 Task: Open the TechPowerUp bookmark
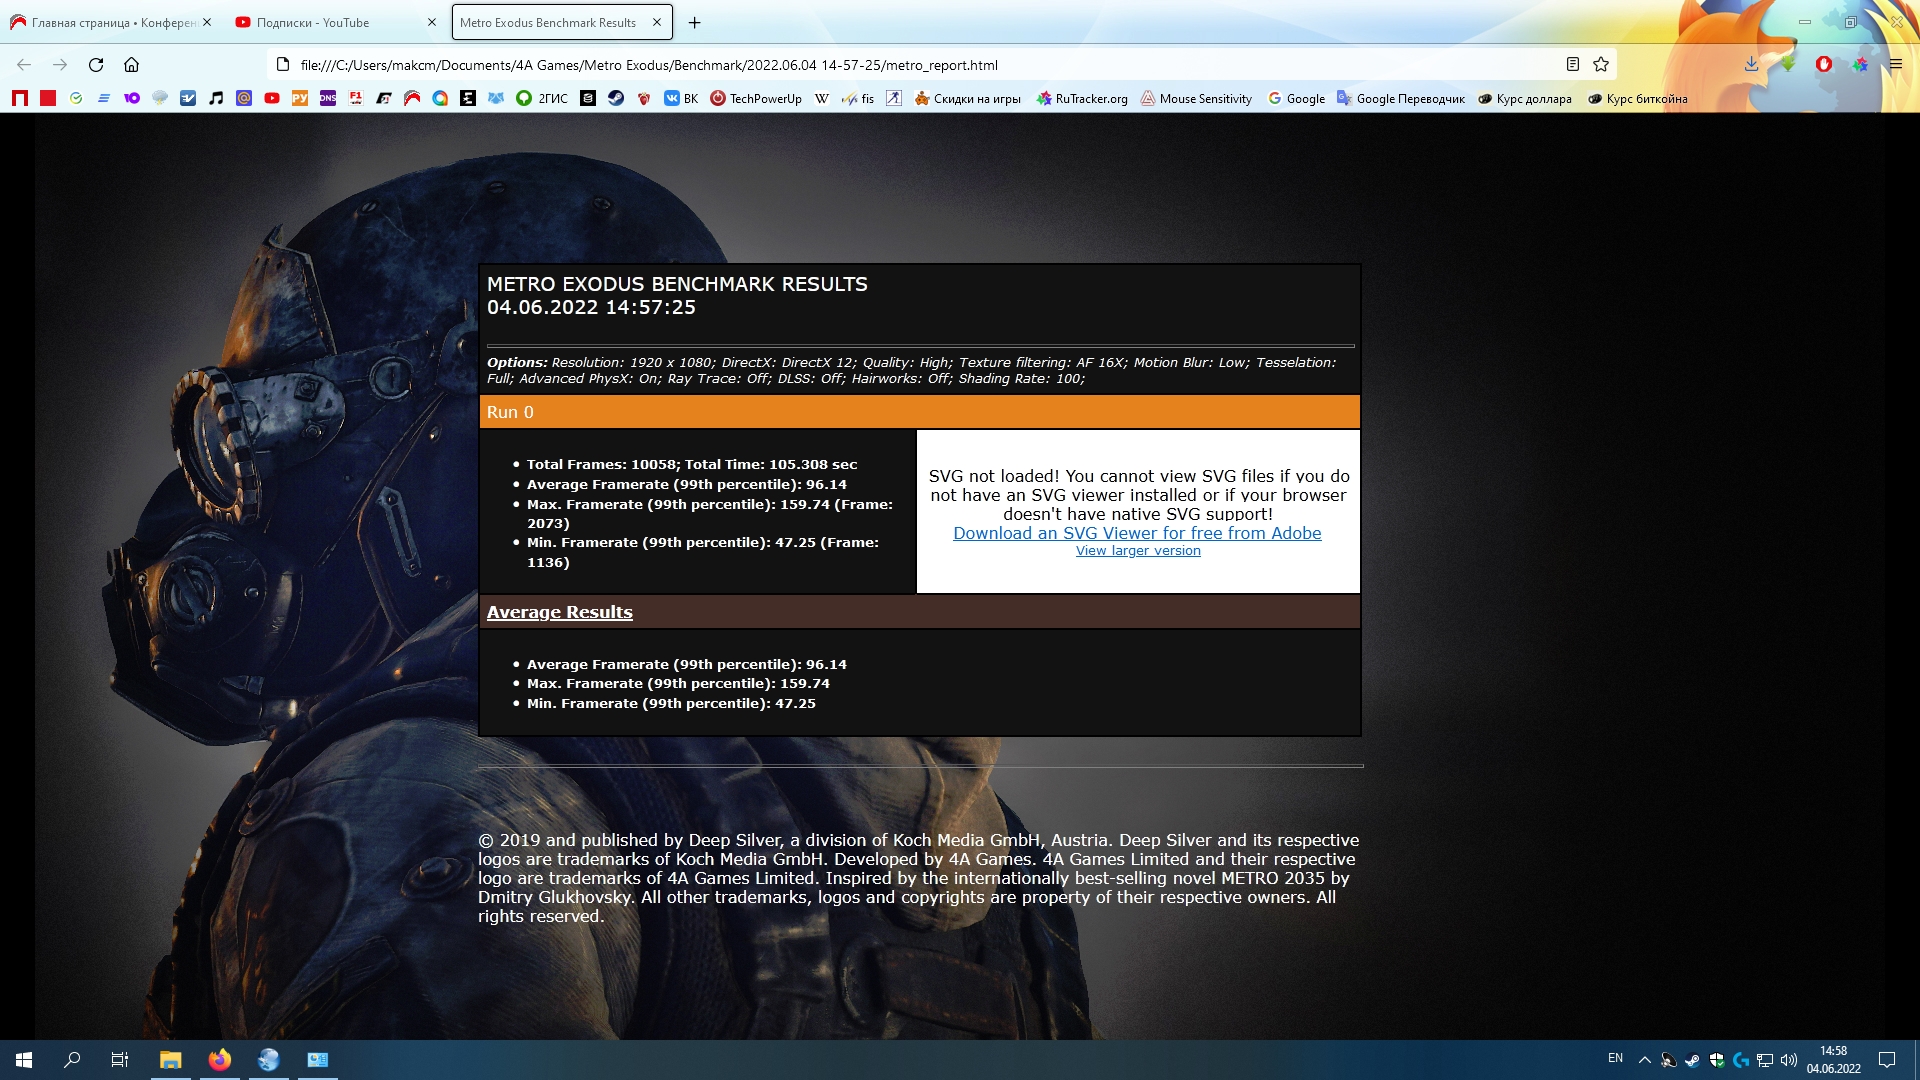pos(756,98)
